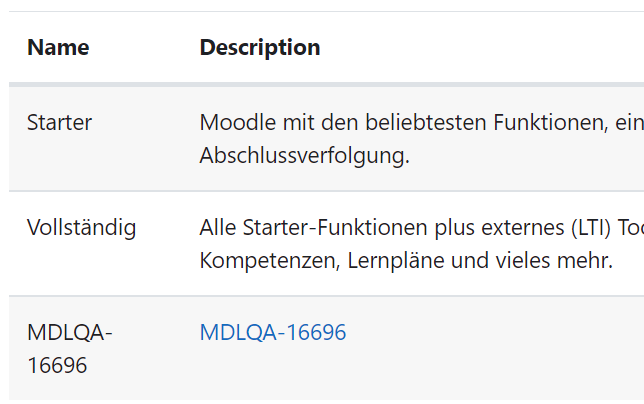This screenshot has width=644, height=404.
Task: Click the Description column header
Action: coord(260,47)
